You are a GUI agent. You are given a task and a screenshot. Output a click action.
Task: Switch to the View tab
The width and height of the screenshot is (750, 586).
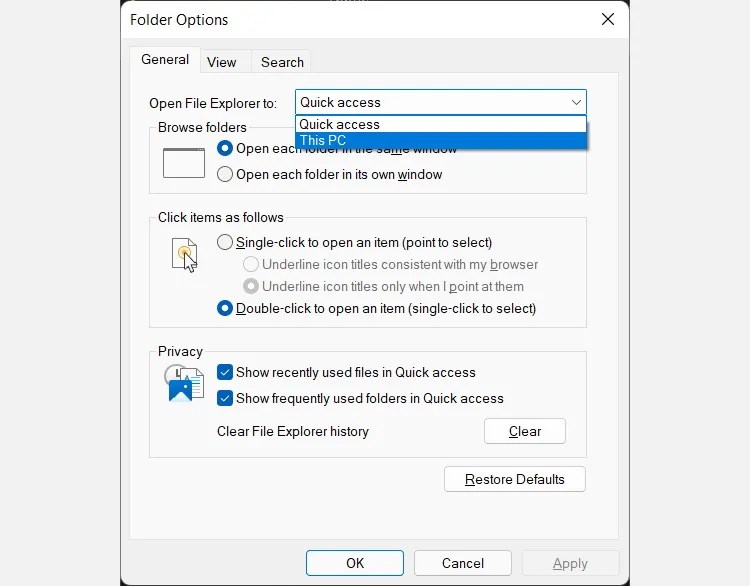(x=221, y=62)
